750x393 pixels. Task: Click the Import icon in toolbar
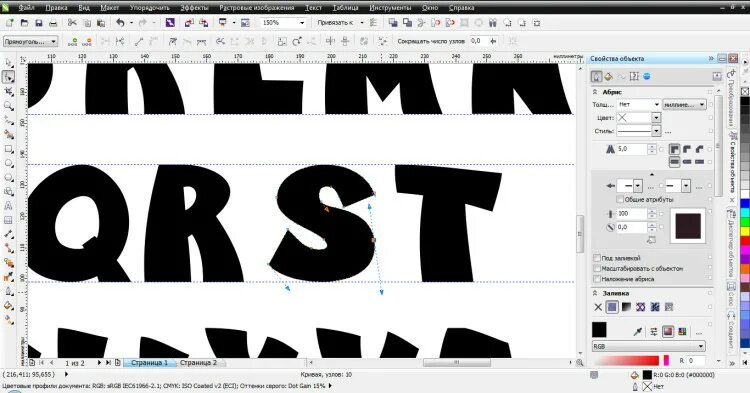coord(189,22)
